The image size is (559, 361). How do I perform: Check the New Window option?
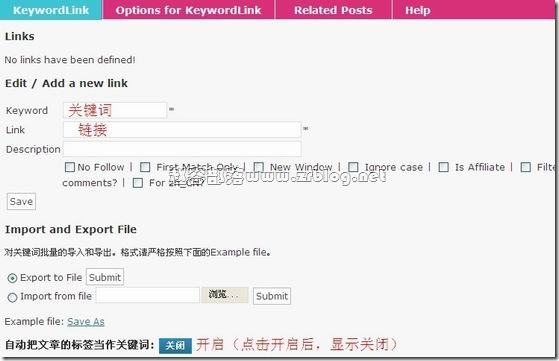click(x=258, y=167)
